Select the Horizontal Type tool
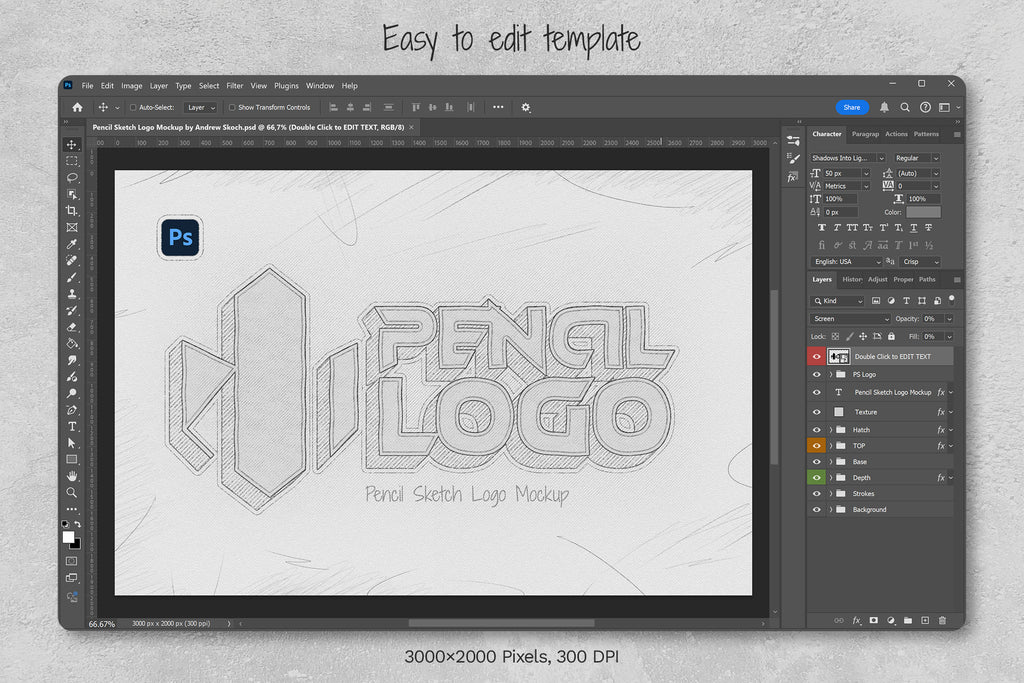Image resolution: width=1024 pixels, height=683 pixels. (x=72, y=426)
